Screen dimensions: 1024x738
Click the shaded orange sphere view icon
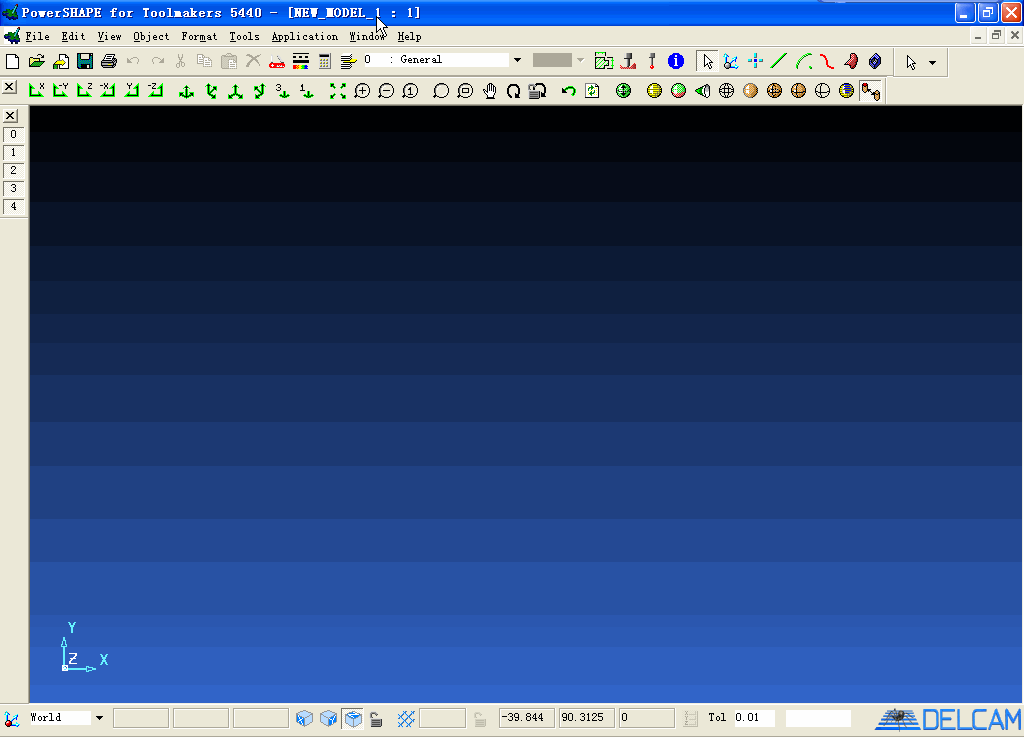pyautogui.click(x=750, y=91)
